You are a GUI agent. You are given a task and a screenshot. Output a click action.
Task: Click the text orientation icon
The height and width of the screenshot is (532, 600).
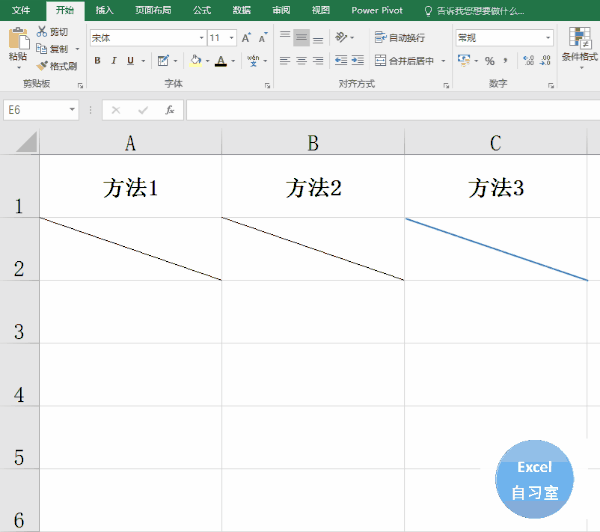(x=341, y=37)
